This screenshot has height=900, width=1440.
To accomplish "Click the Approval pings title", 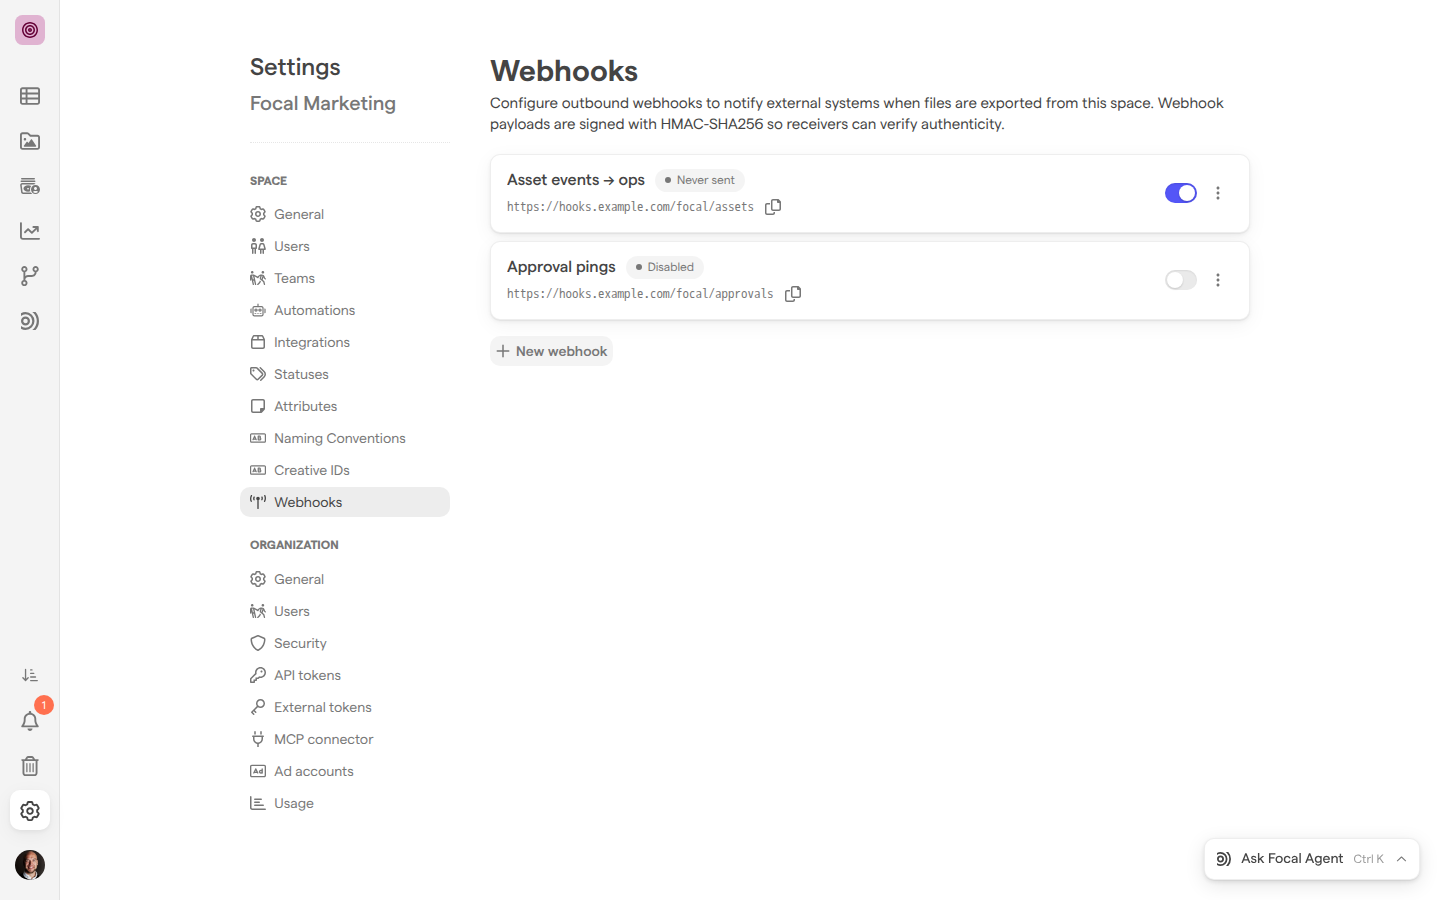I will click(561, 267).
